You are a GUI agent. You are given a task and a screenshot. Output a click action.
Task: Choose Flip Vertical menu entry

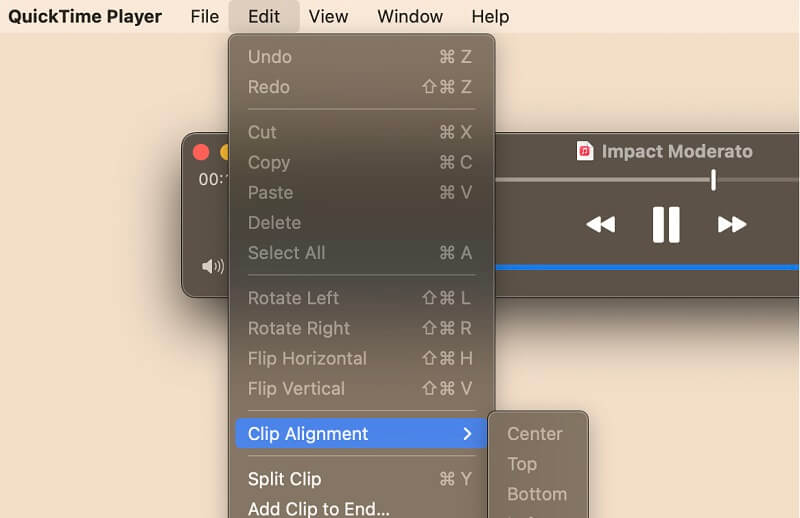(360, 388)
